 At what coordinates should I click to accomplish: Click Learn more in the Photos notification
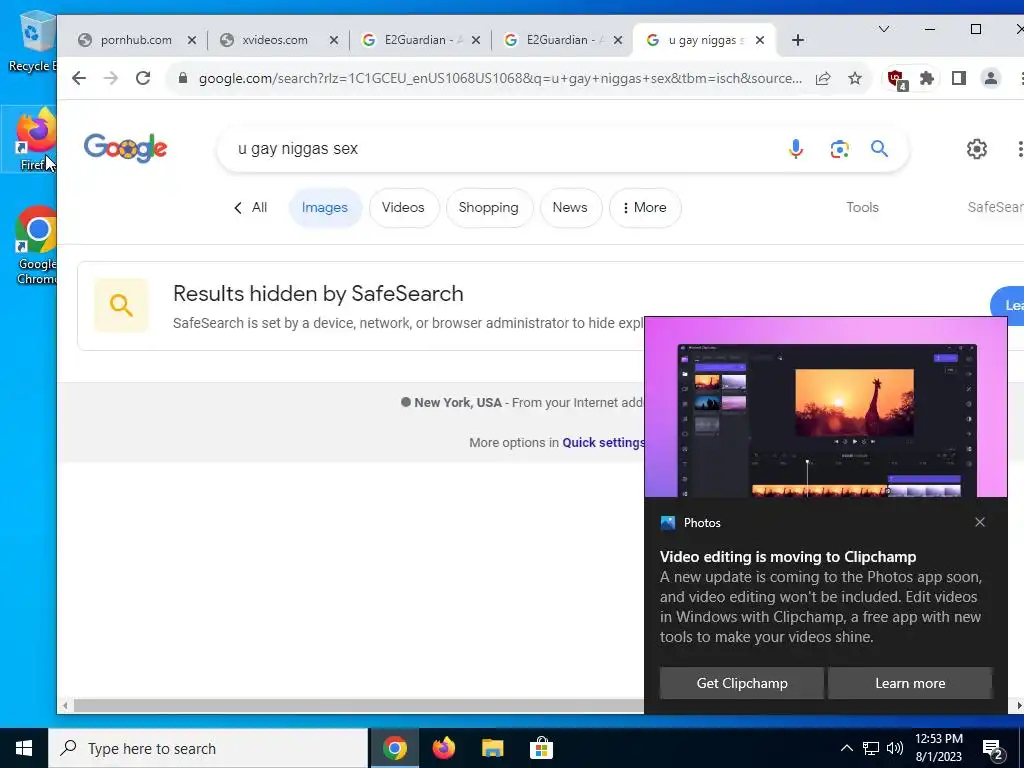pos(910,683)
